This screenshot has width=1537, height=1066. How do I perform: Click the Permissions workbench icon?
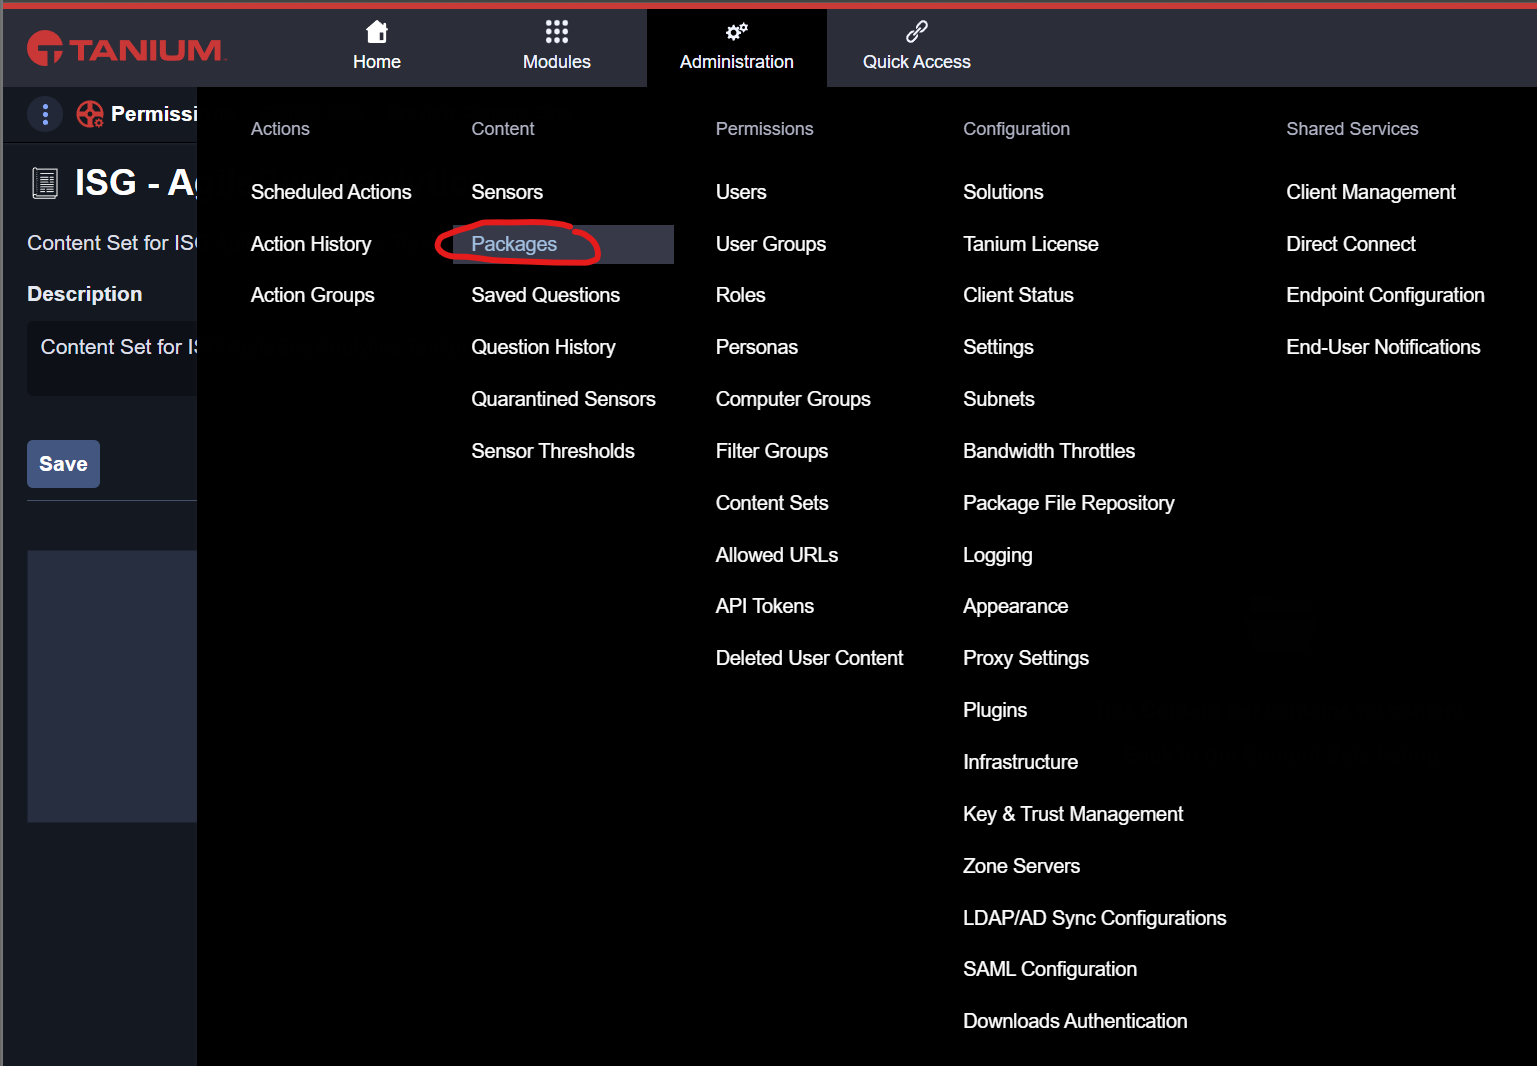[90, 114]
